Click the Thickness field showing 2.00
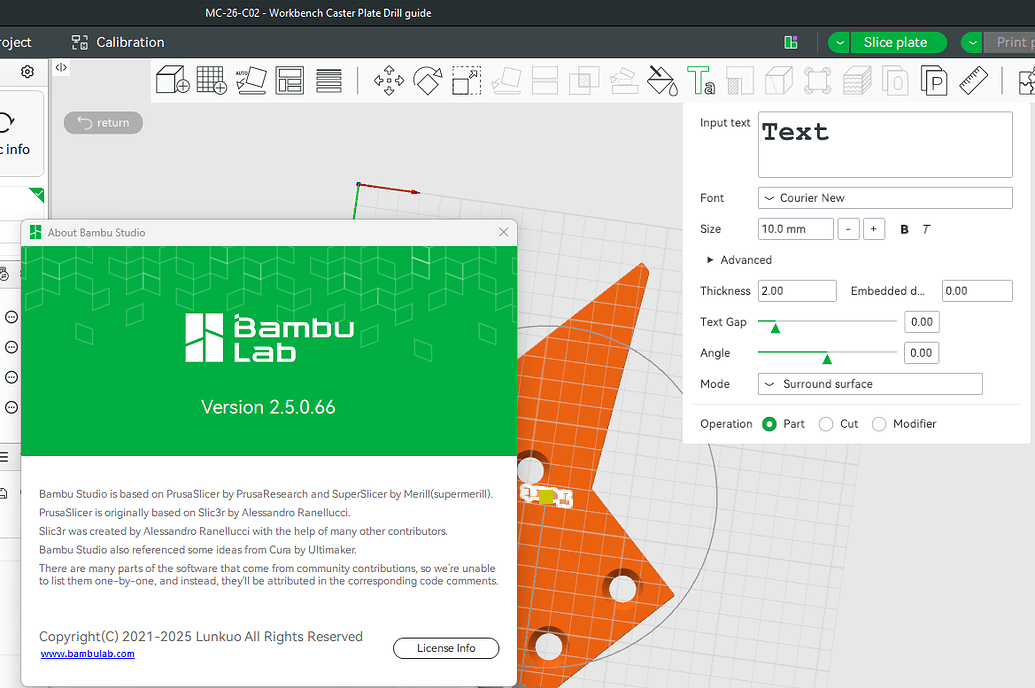Viewport: 1035px width, 688px height. (797, 291)
